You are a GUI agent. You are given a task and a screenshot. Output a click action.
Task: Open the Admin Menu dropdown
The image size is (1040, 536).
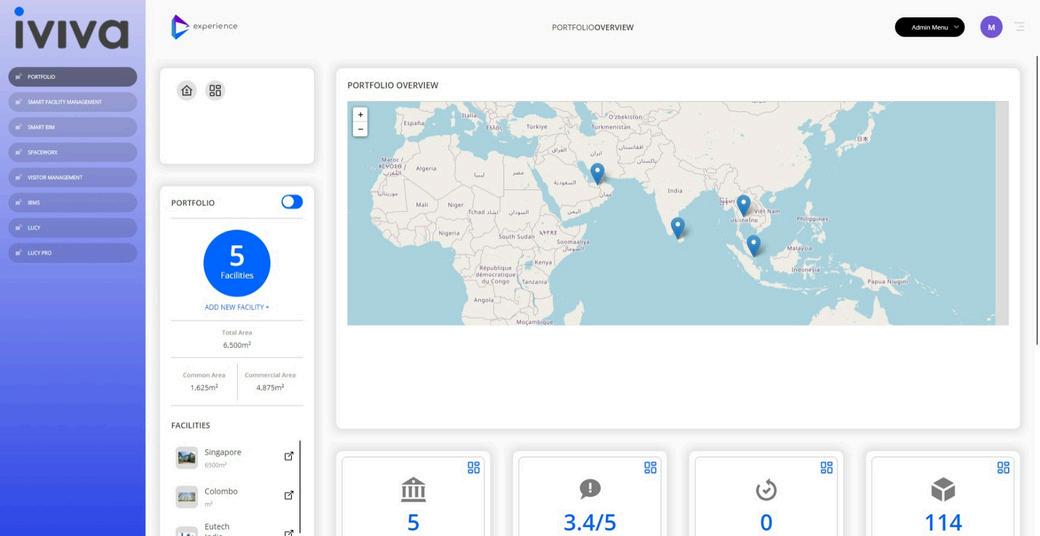click(929, 27)
